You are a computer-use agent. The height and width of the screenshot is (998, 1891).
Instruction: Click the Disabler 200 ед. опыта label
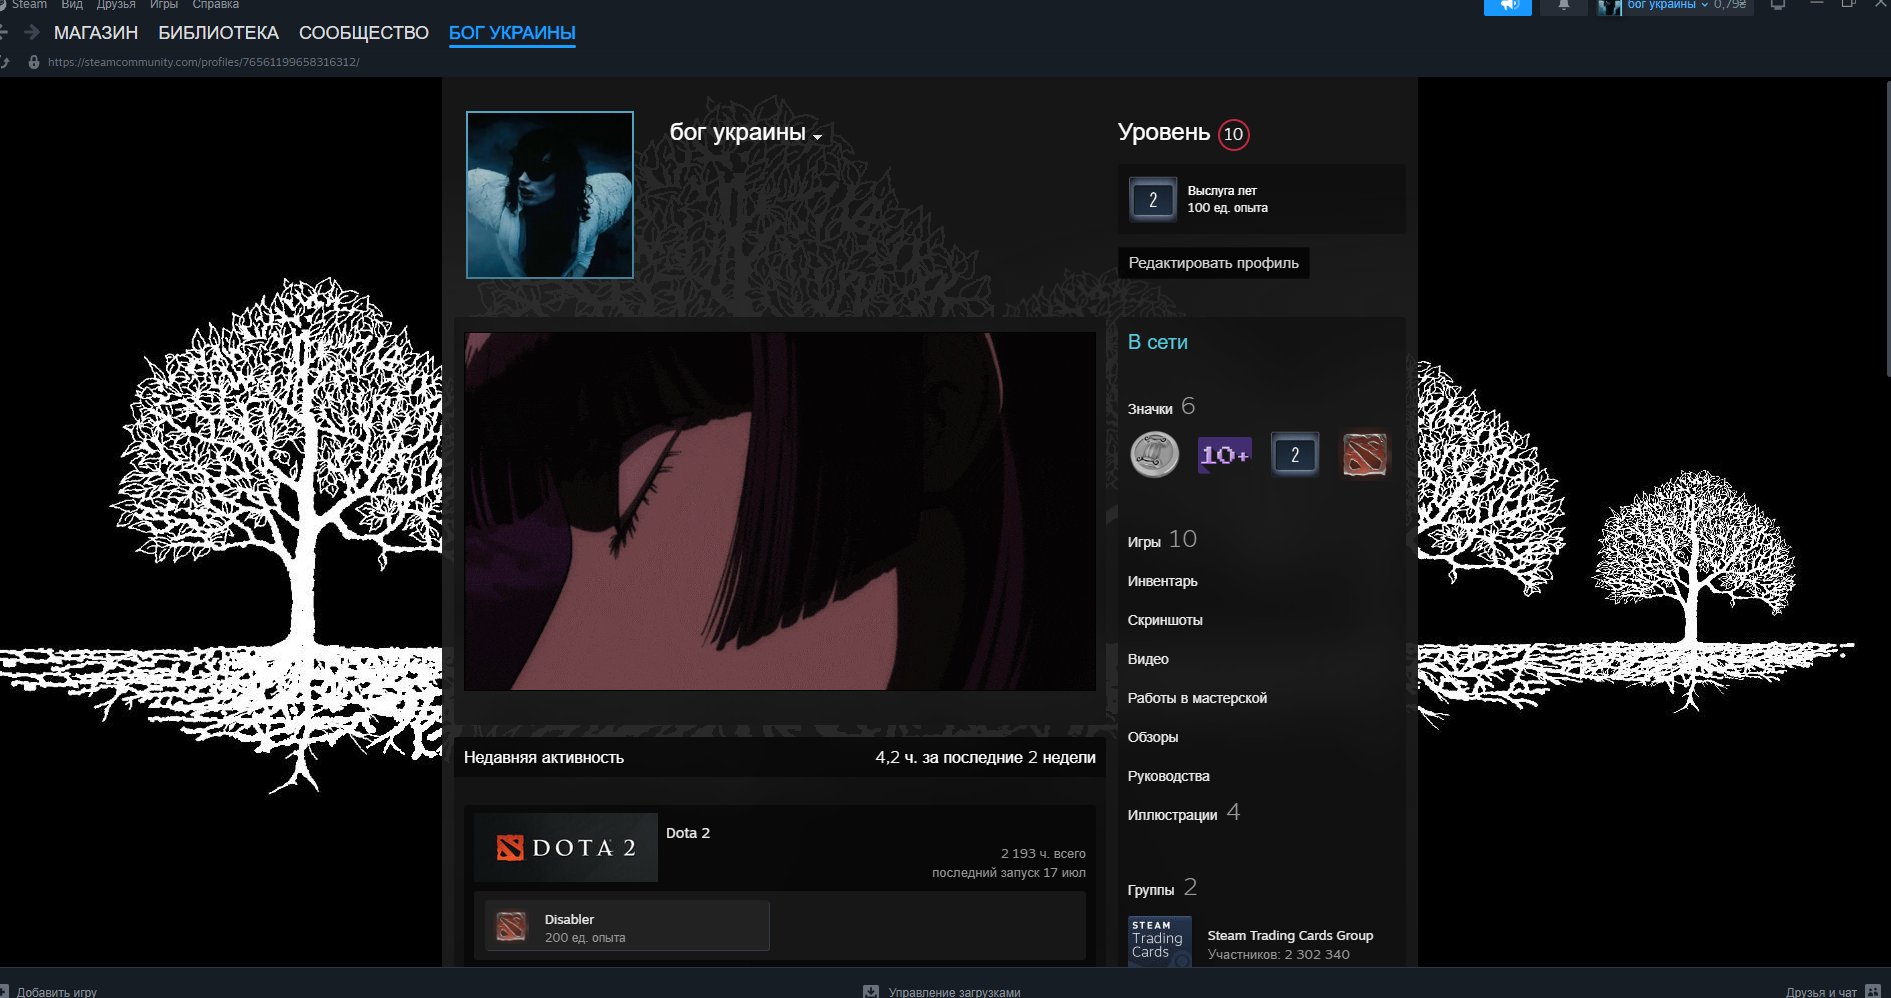[x=585, y=938]
